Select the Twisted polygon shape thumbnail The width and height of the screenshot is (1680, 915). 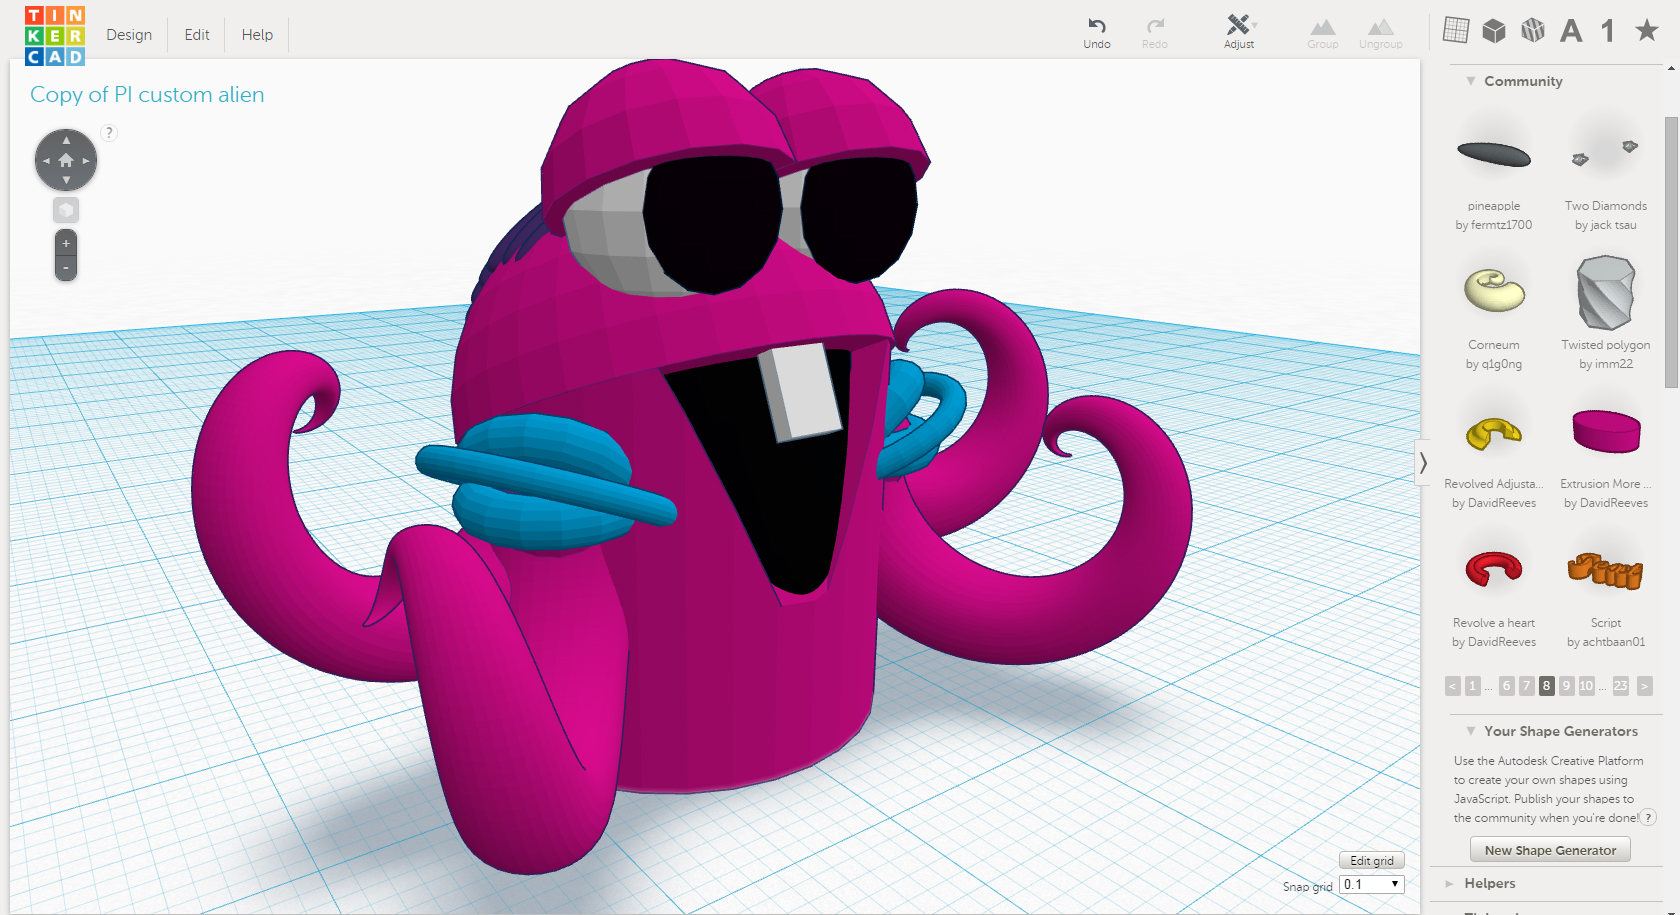coord(1606,292)
